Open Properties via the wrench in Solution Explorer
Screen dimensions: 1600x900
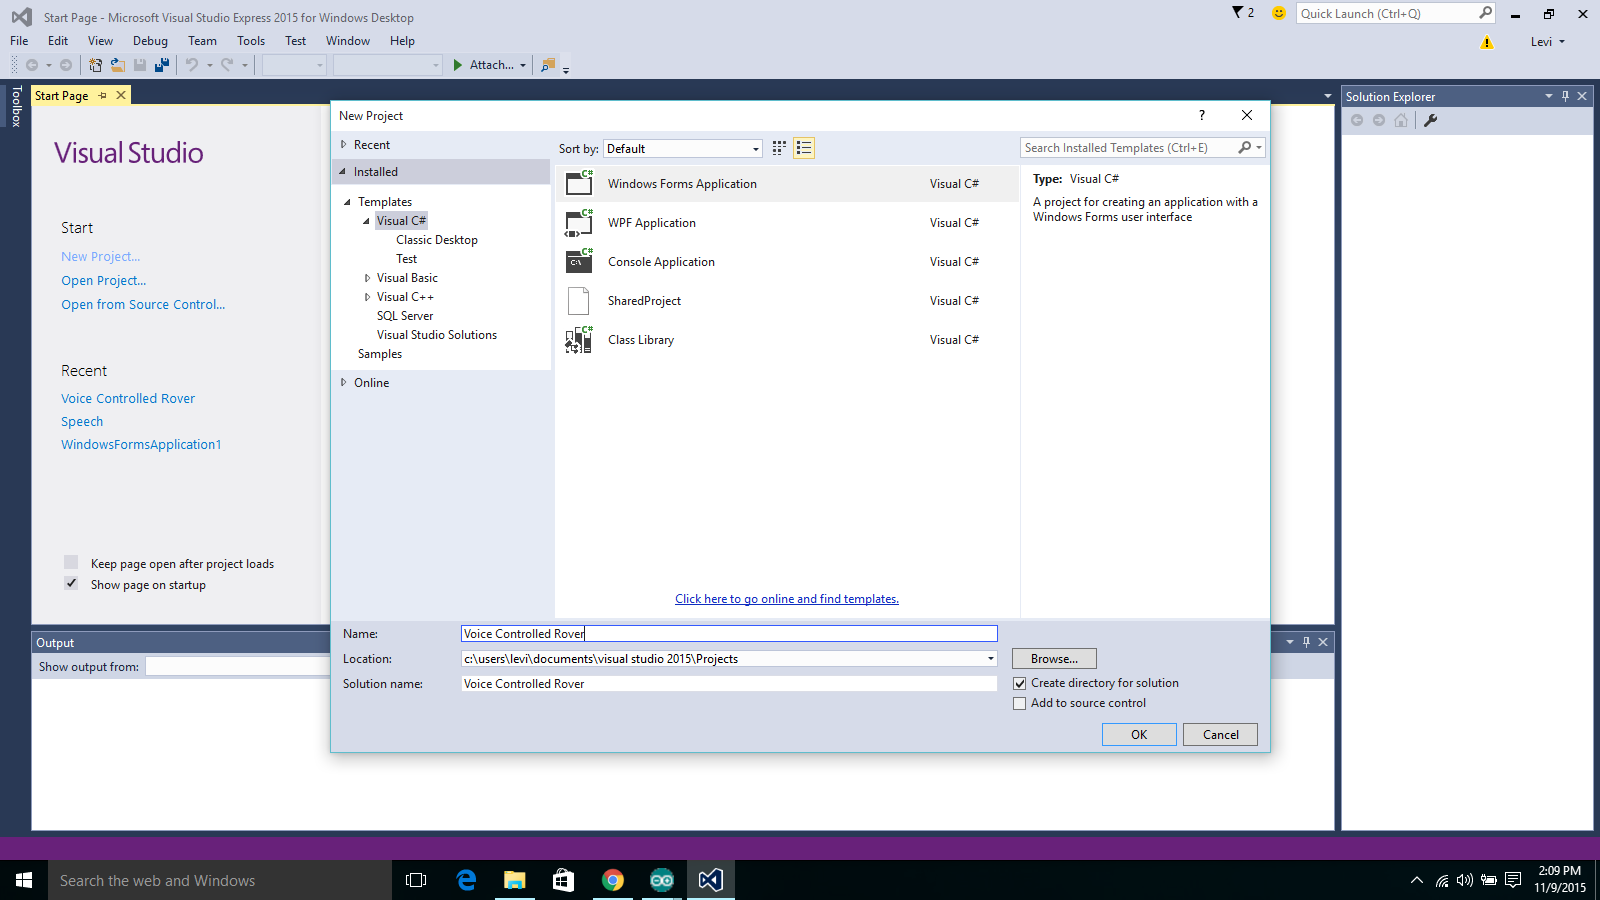point(1431,119)
